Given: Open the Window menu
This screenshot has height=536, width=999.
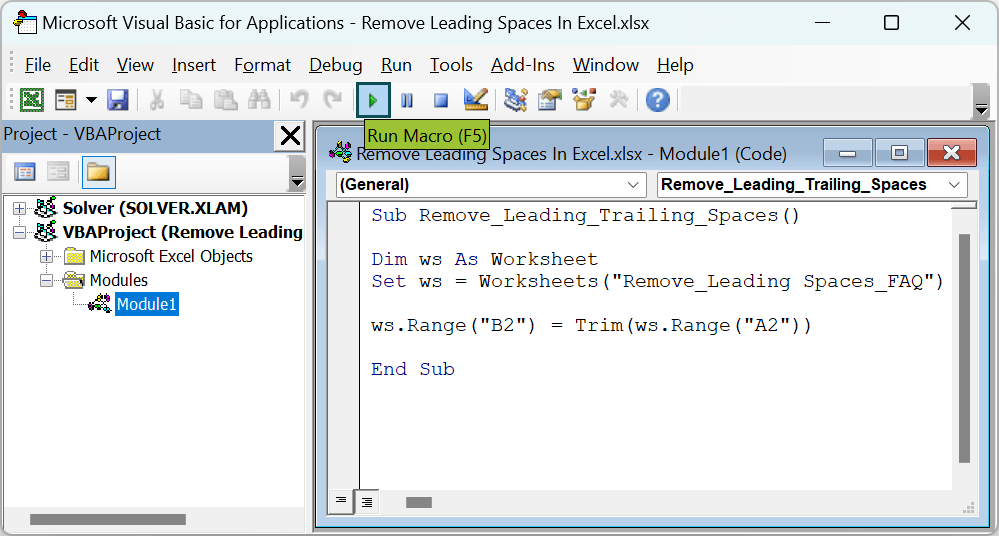Looking at the screenshot, I should point(606,65).
